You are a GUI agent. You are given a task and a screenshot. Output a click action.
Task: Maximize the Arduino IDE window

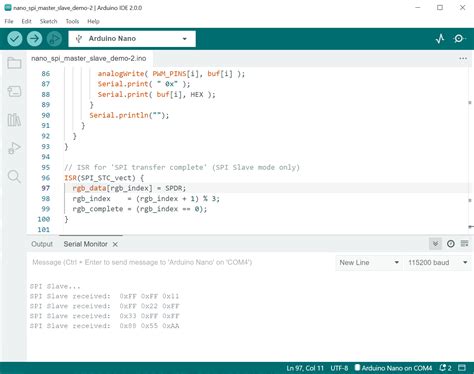[x=440, y=7]
